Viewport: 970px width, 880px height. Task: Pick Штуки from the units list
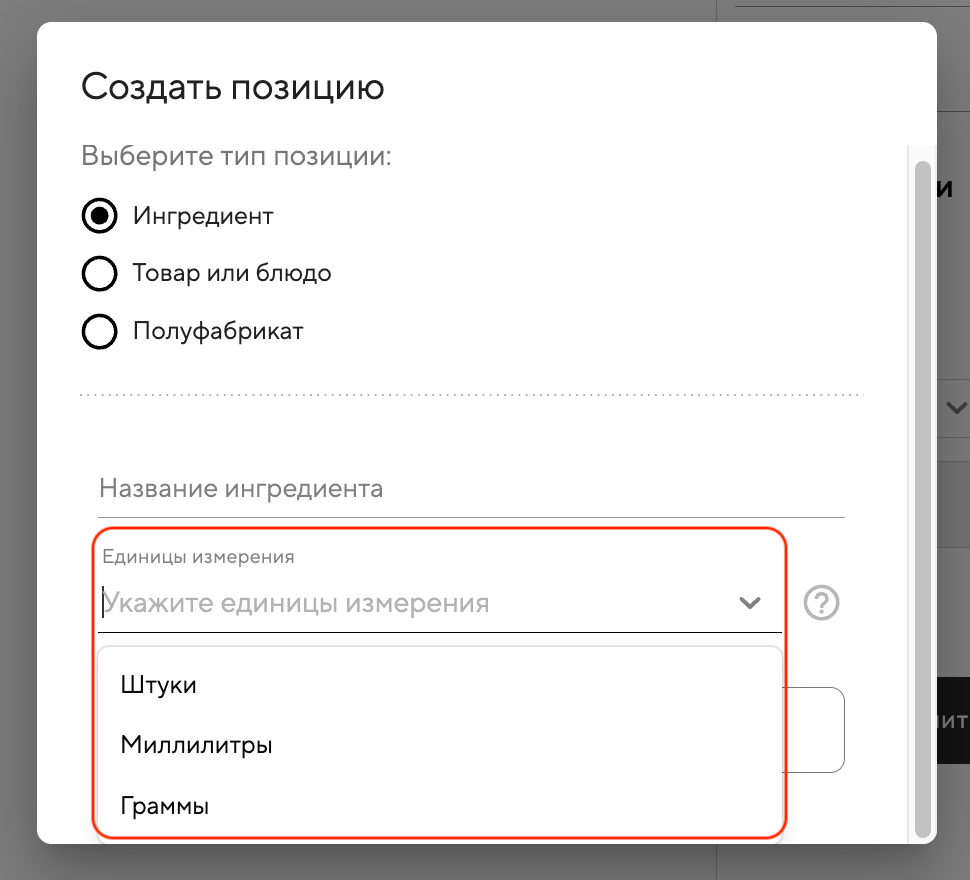point(159,685)
